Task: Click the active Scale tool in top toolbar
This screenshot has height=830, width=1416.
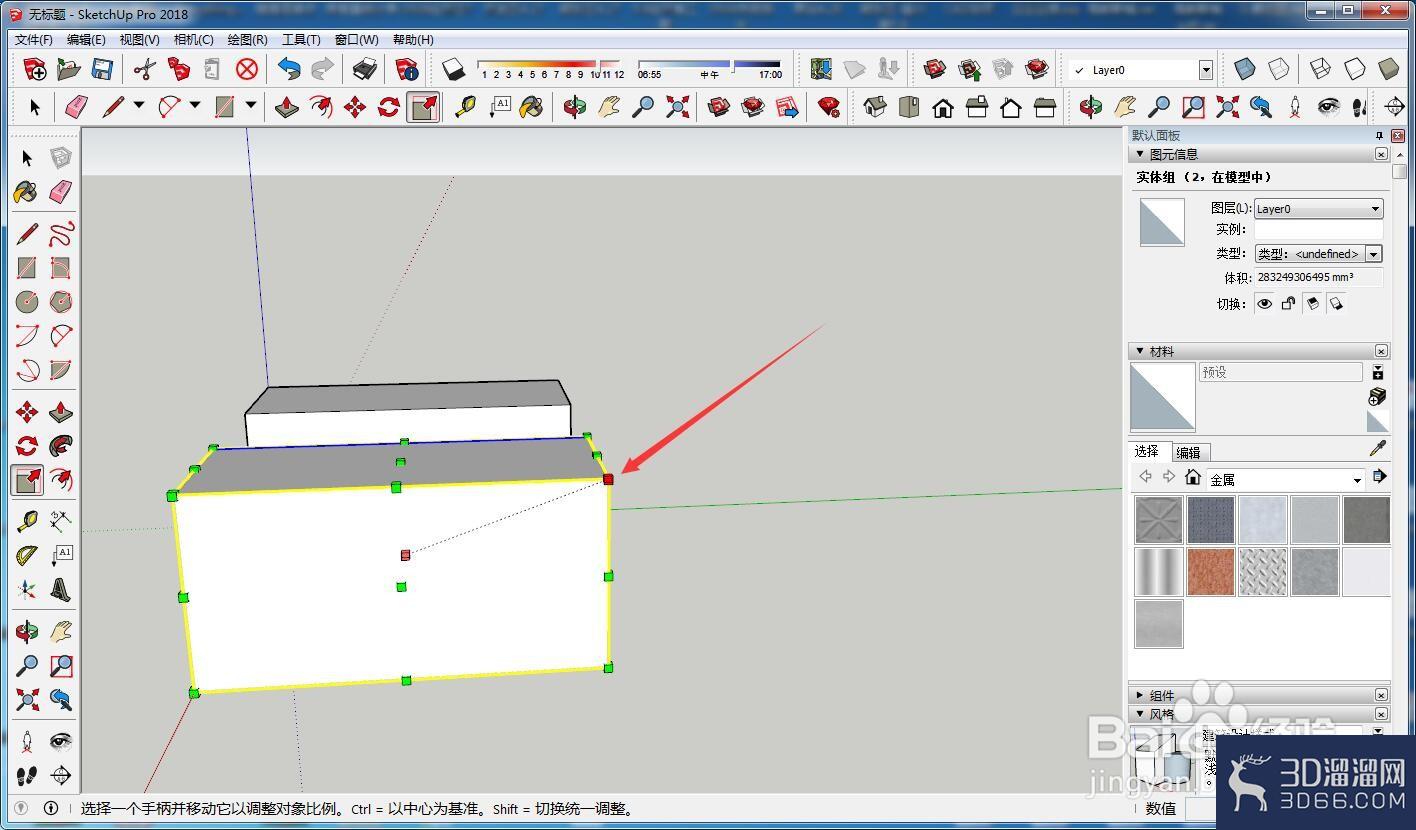Action: pos(424,107)
